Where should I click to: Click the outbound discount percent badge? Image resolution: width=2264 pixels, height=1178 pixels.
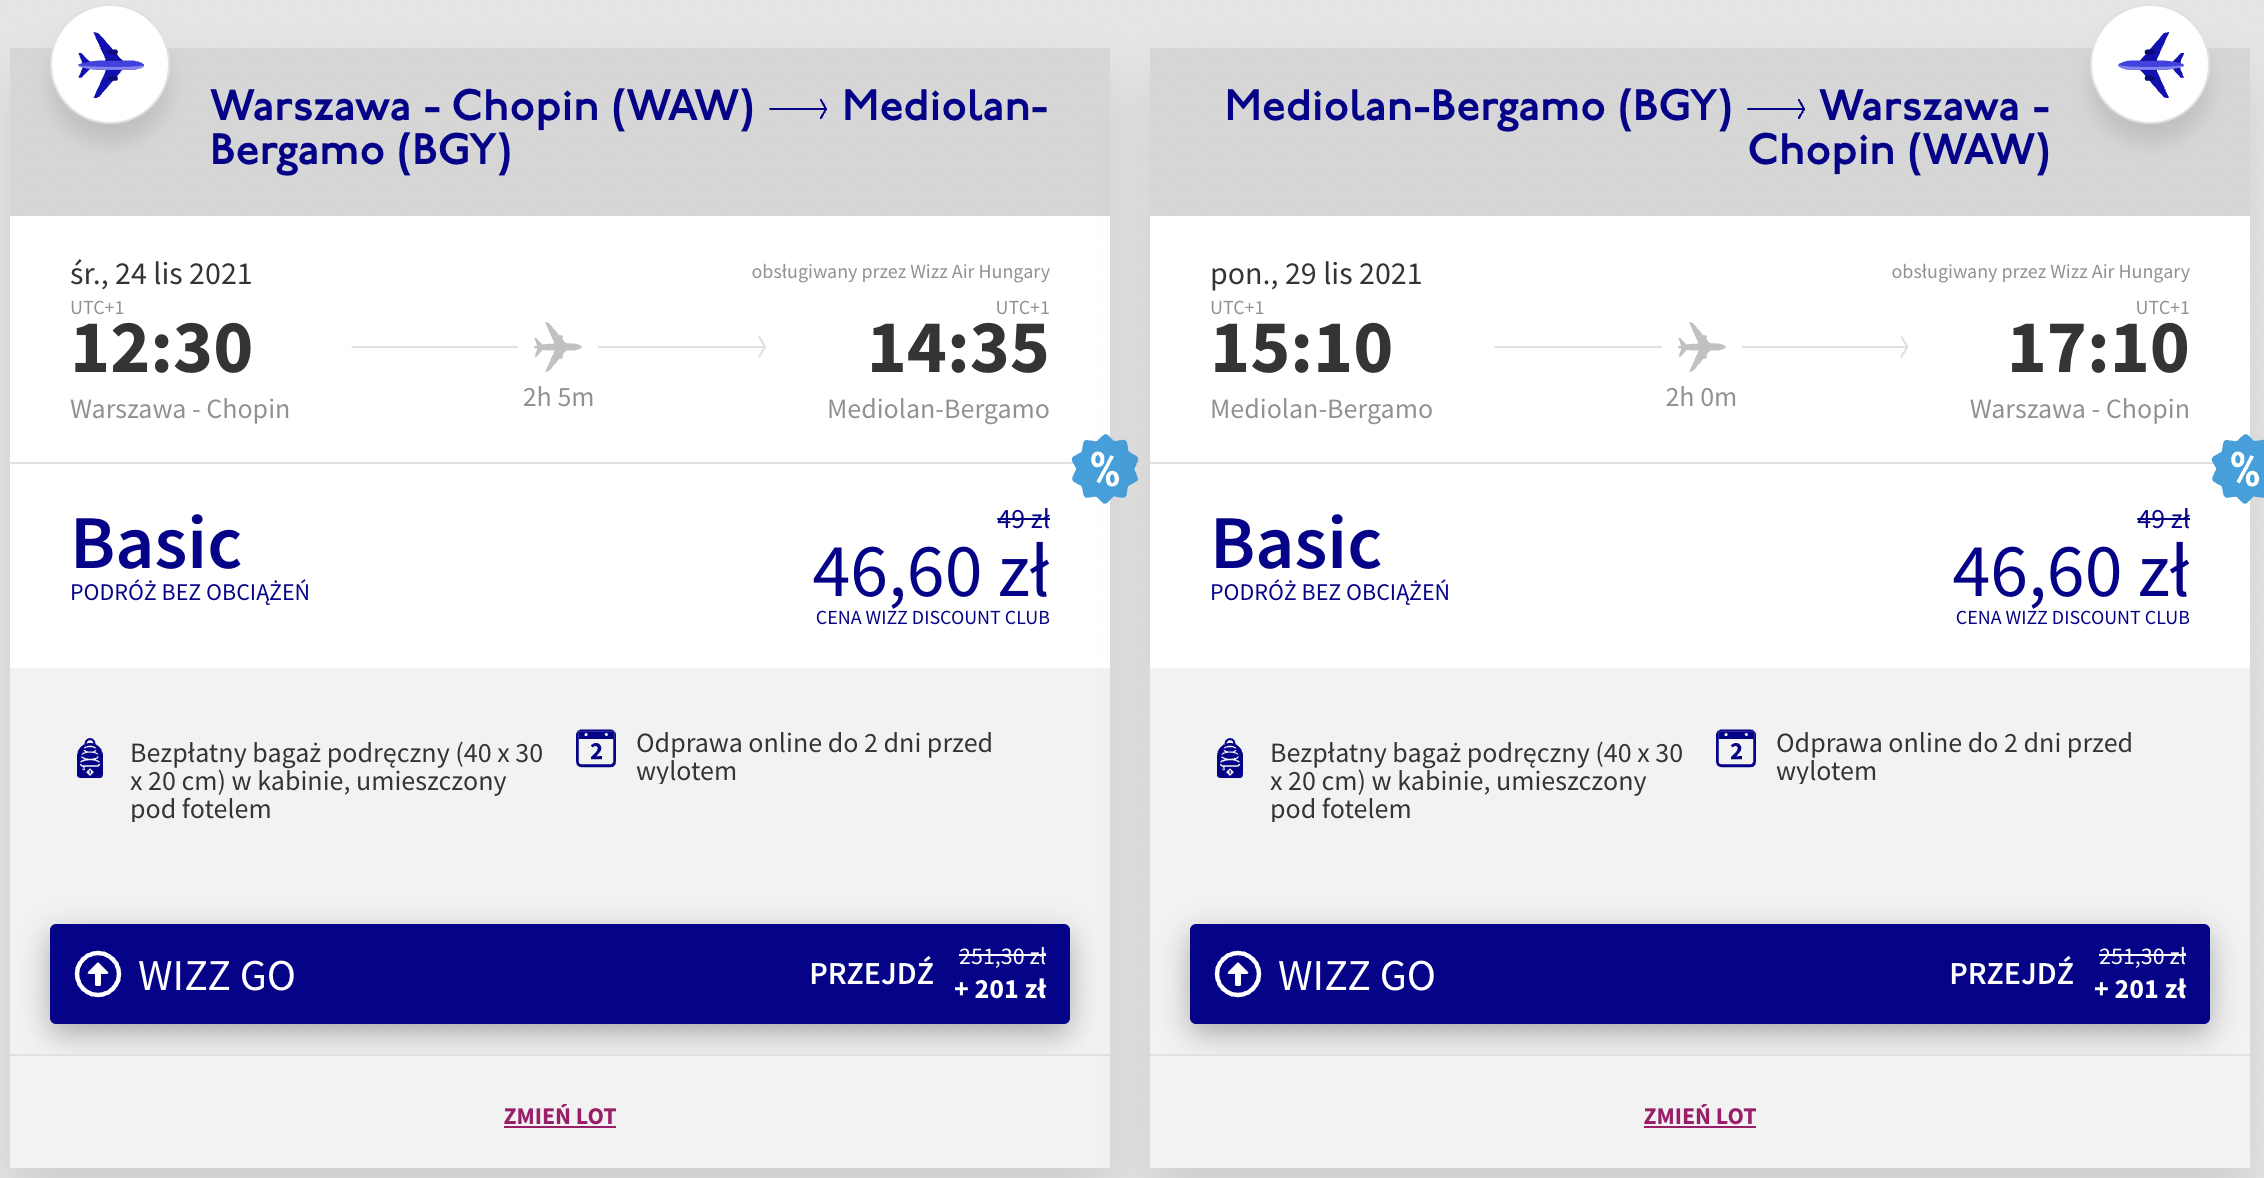1104,468
